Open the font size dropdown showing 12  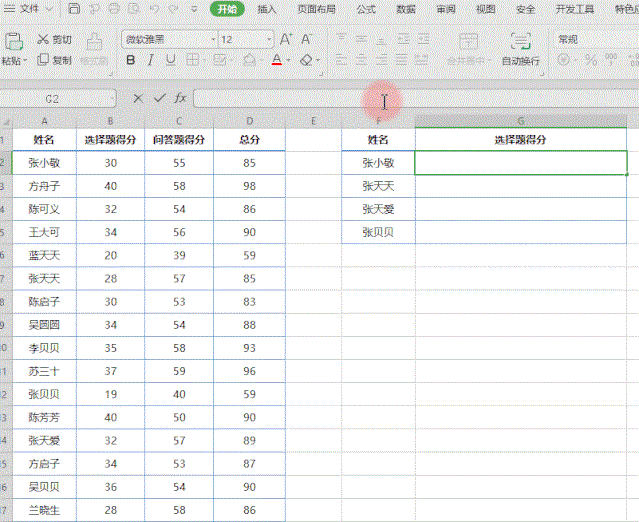[x=245, y=40]
